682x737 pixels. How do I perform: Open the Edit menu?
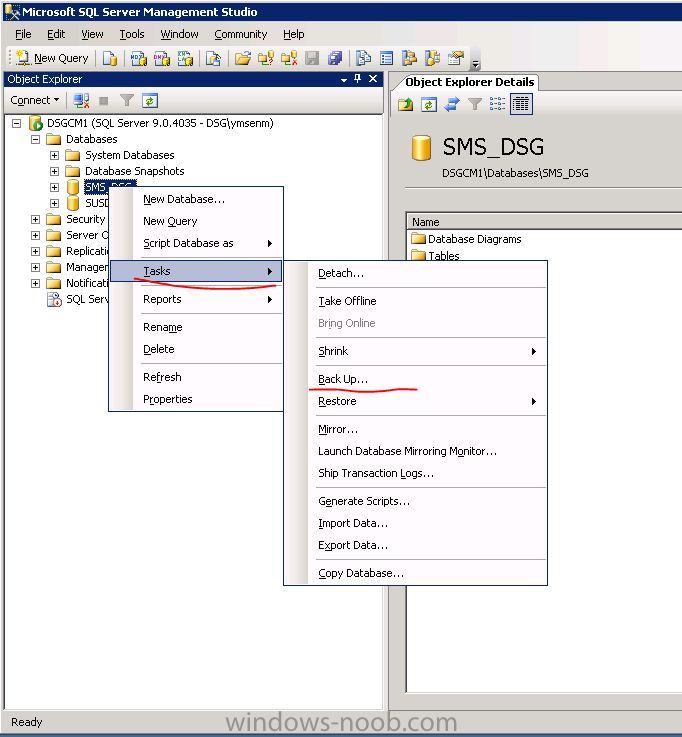coord(56,34)
